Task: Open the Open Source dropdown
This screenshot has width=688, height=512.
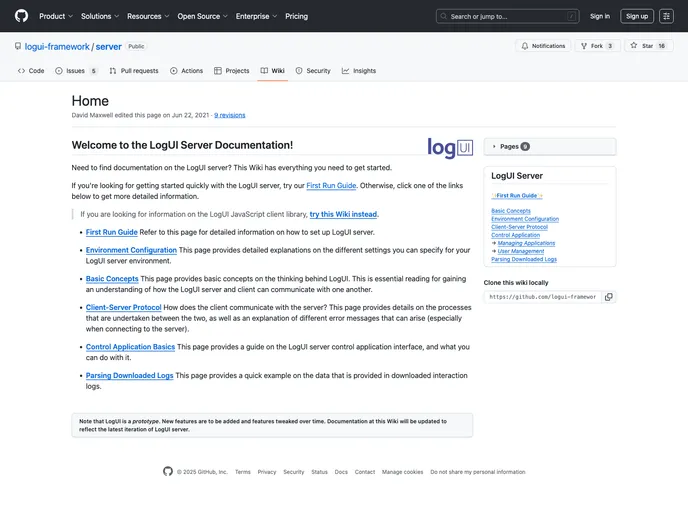Action: (x=202, y=16)
